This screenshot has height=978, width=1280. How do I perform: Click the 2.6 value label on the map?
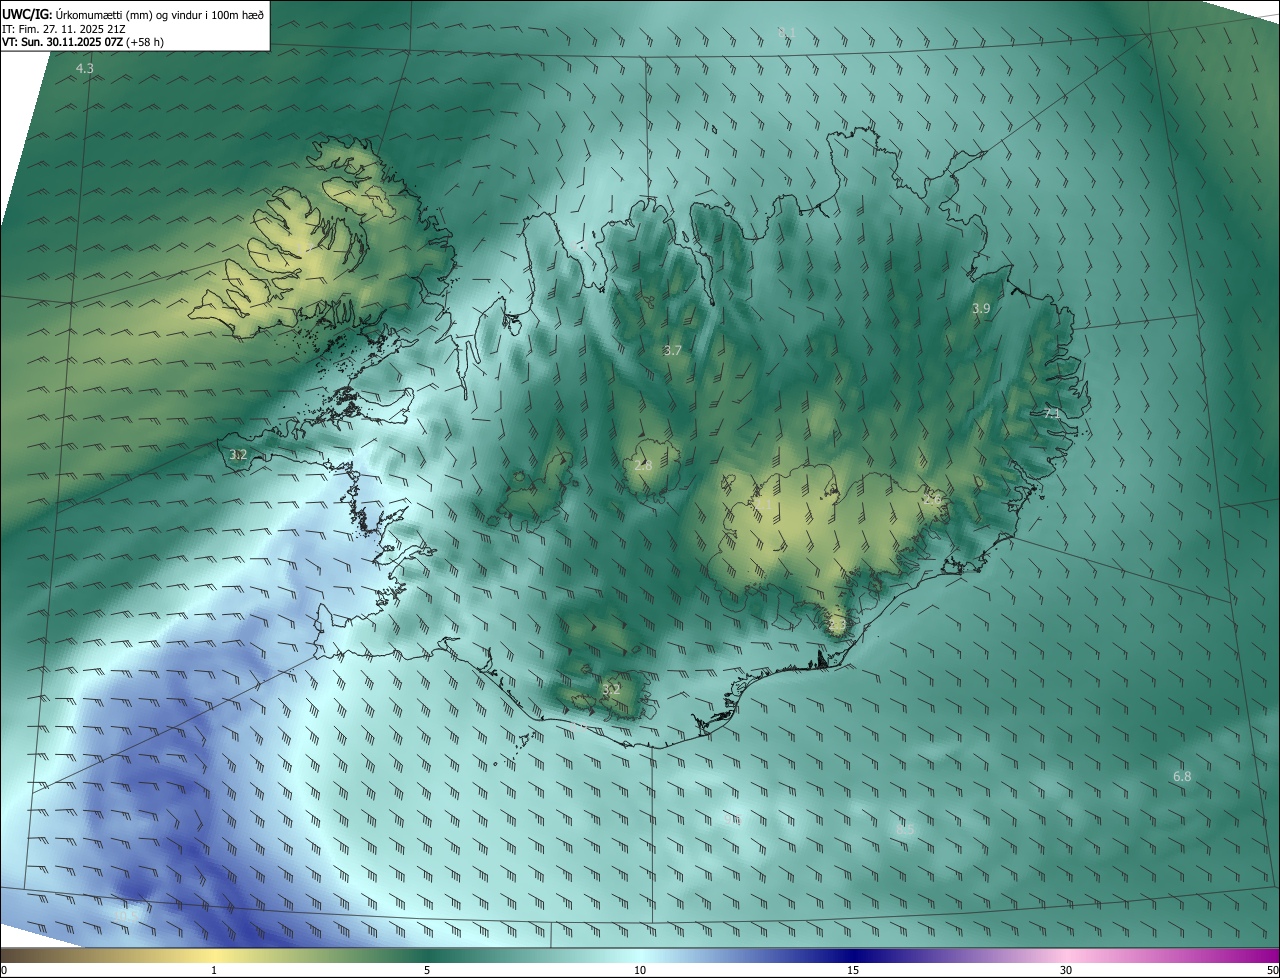coord(932,498)
